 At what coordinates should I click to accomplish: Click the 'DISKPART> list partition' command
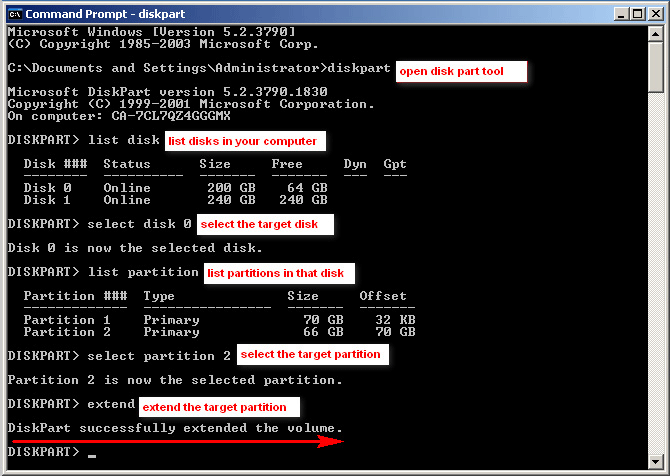point(103,272)
